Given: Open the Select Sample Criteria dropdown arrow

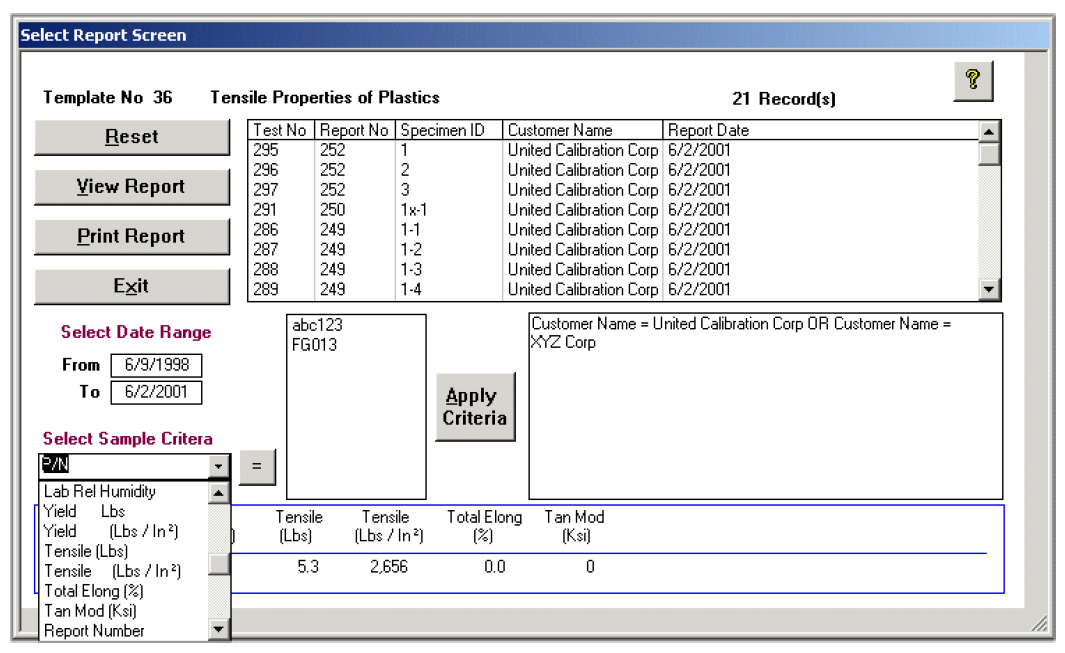Looking at the screenshot, I should coord(218,466).
